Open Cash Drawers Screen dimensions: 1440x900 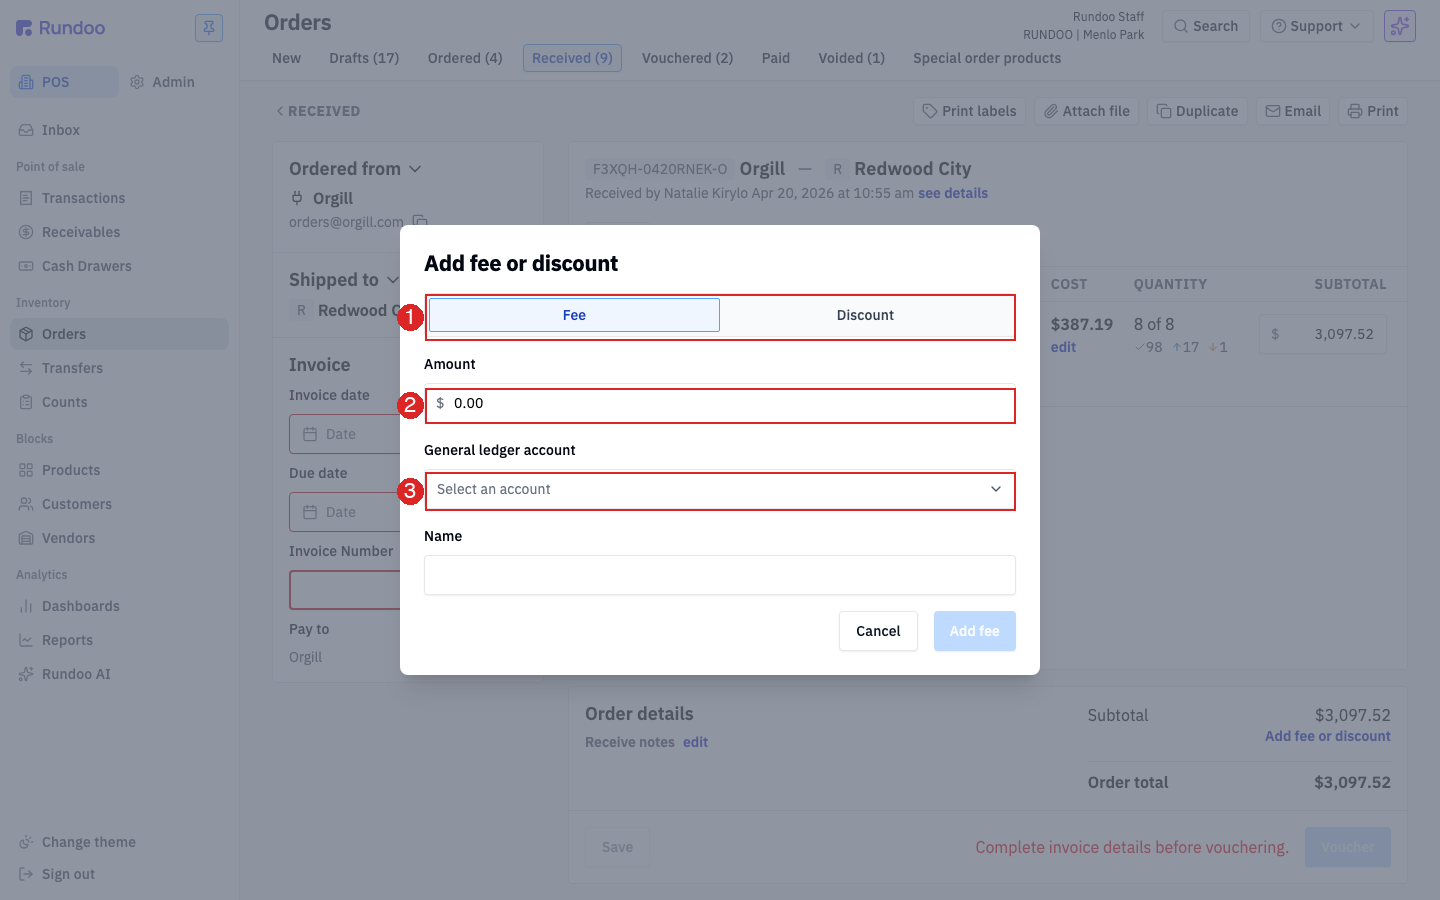point(119,266)
